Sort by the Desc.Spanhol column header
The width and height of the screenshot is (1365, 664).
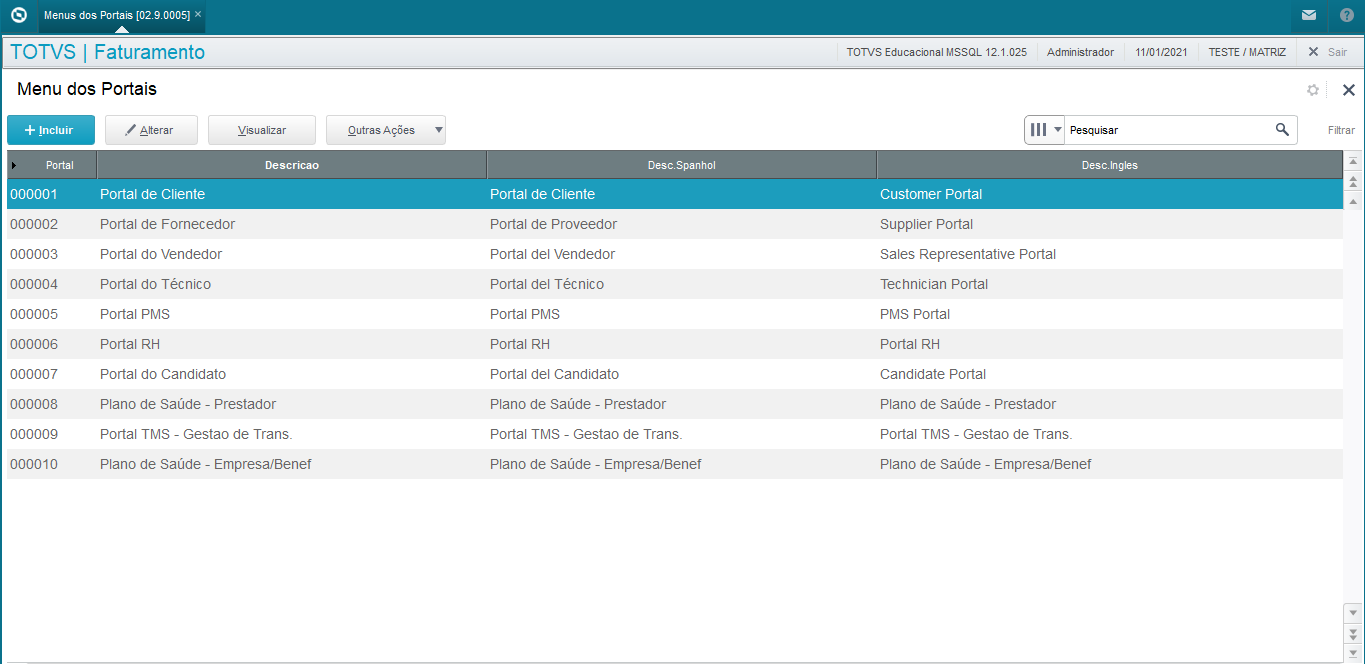(x=682, y=165)
